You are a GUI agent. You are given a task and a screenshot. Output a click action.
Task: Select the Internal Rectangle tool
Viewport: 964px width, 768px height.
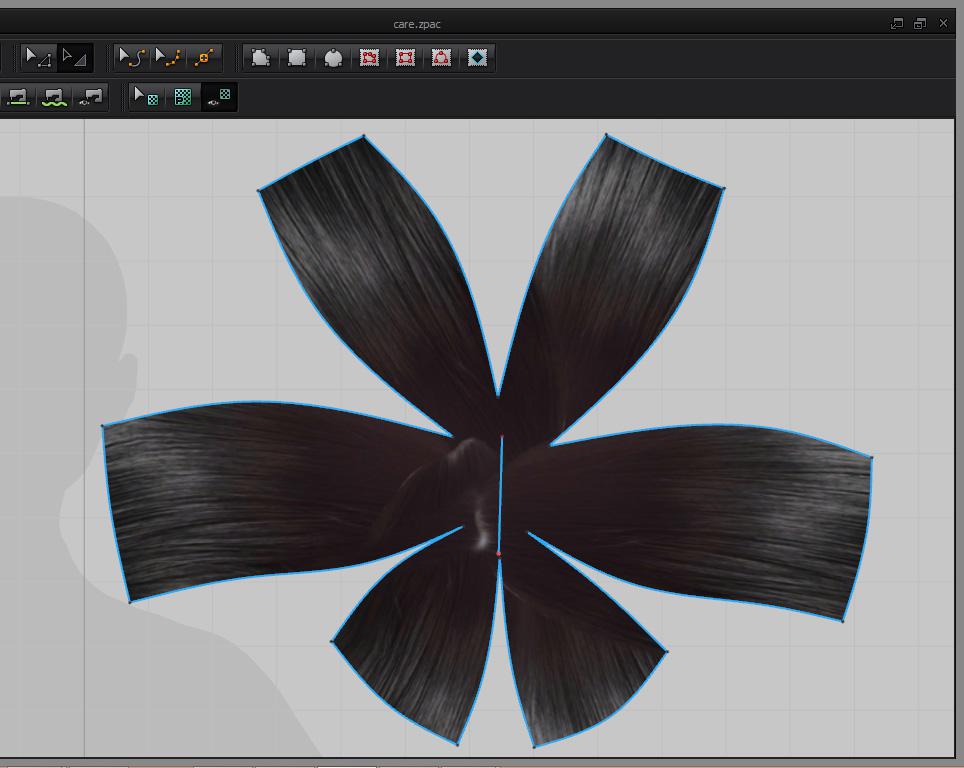tap(405, 58)
